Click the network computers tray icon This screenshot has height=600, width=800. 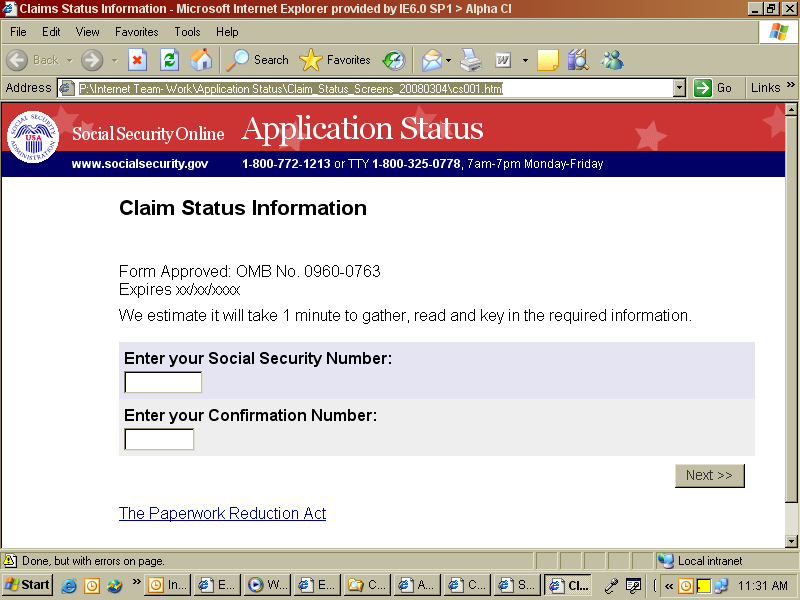coord(721,586)
